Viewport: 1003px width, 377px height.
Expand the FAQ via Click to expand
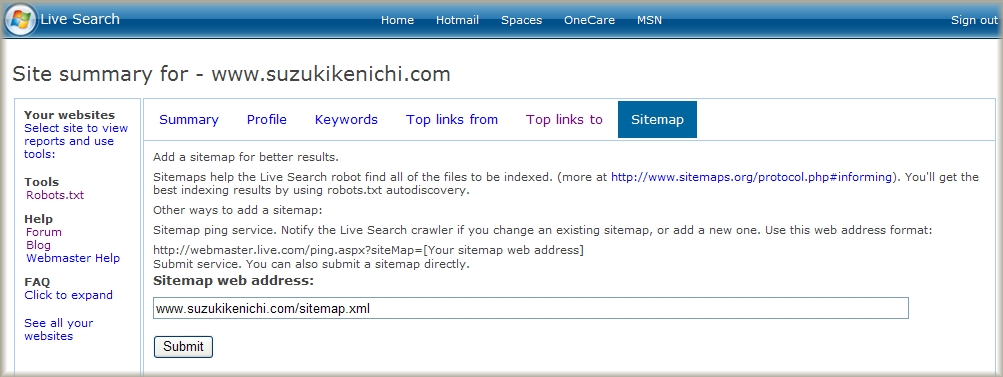68,295
